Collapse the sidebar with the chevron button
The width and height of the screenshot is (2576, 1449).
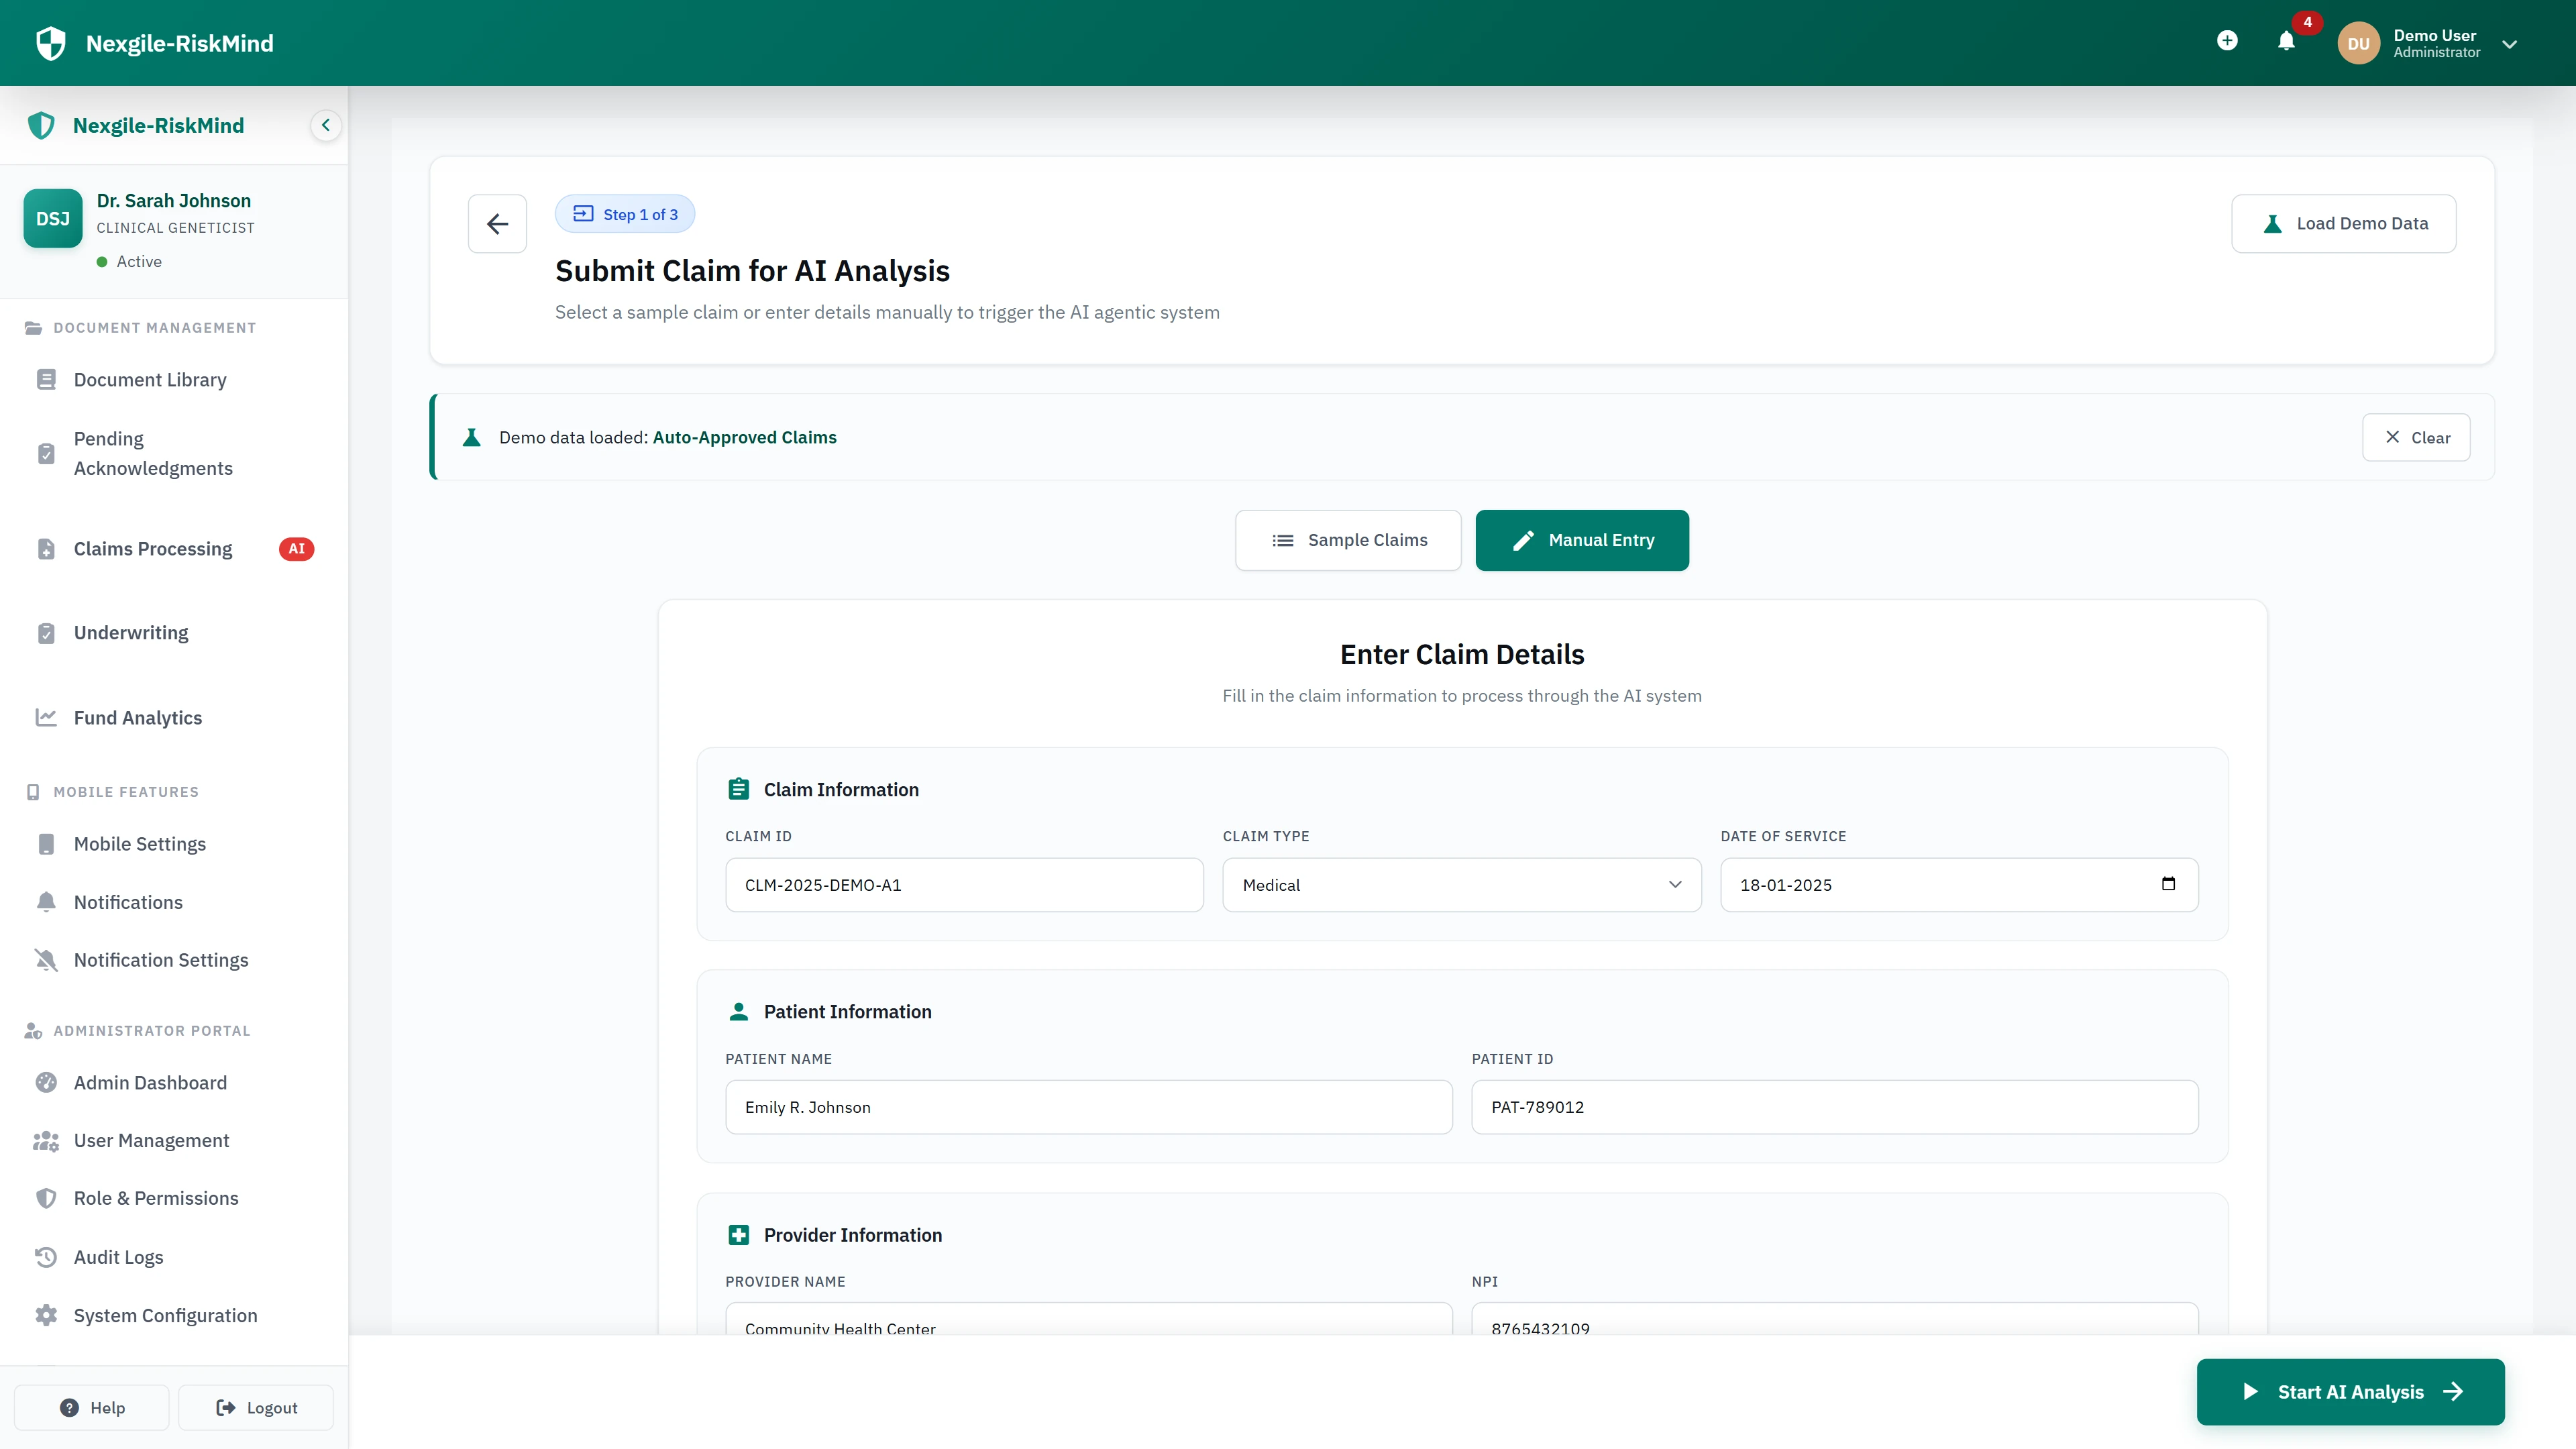pyautogui.click(x=325, y=125)
